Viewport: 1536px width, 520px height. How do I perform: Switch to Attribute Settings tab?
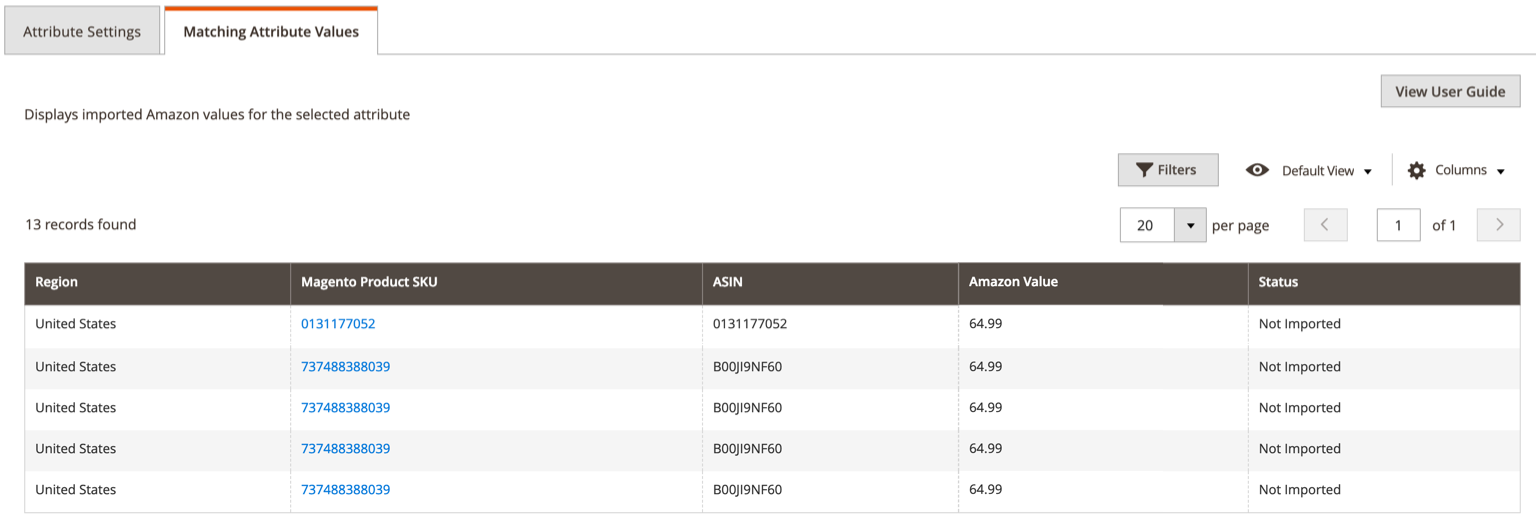coord(82,31)
